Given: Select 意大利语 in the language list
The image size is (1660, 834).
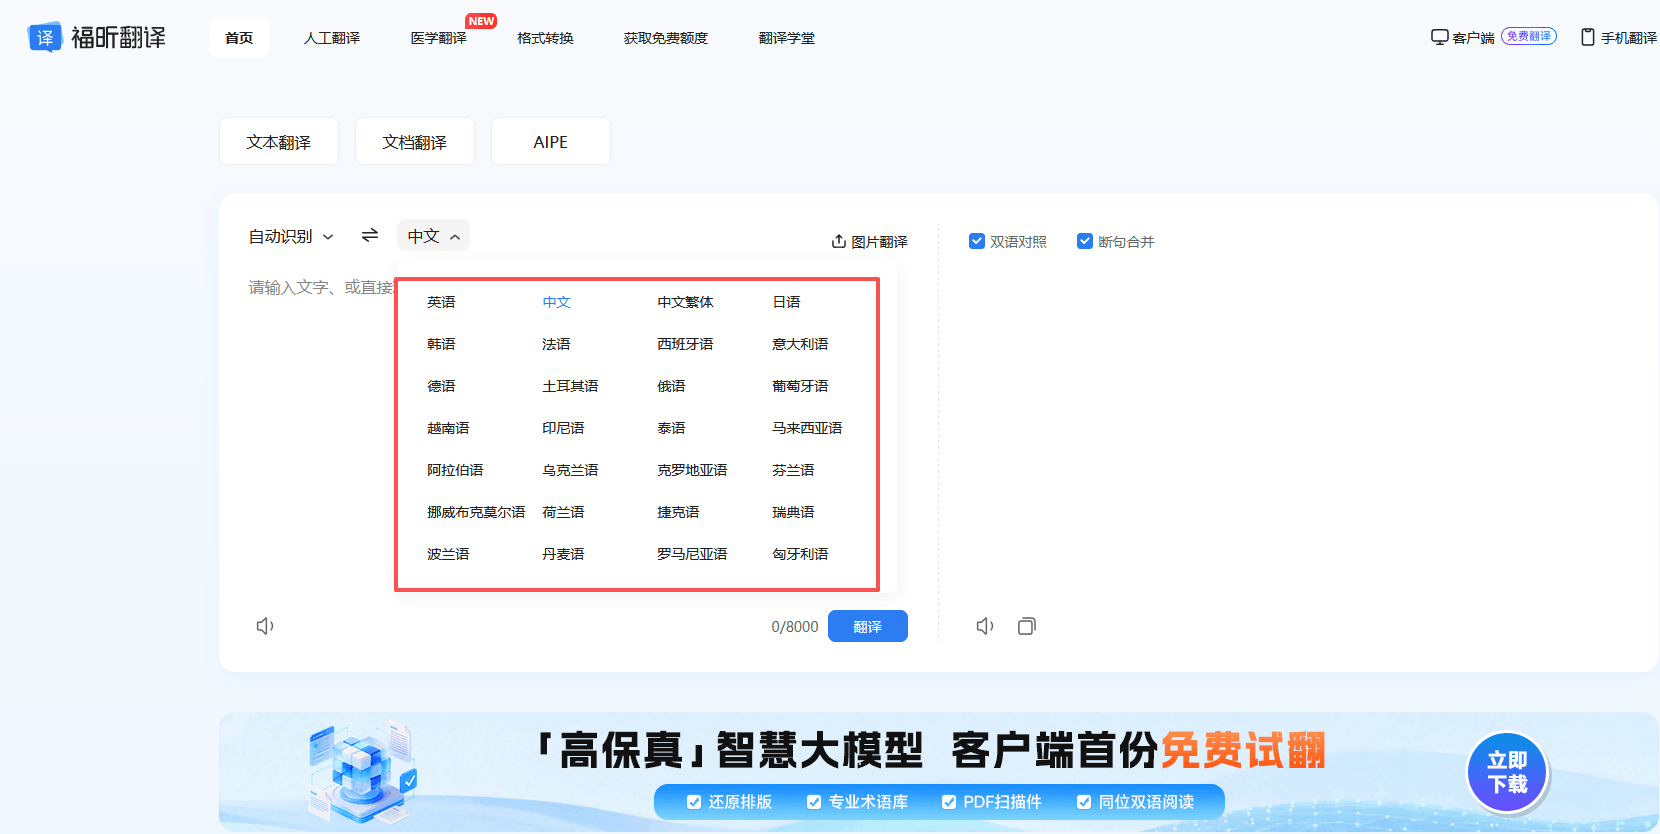Looking at the screenshot, I should tap(800, 344).
